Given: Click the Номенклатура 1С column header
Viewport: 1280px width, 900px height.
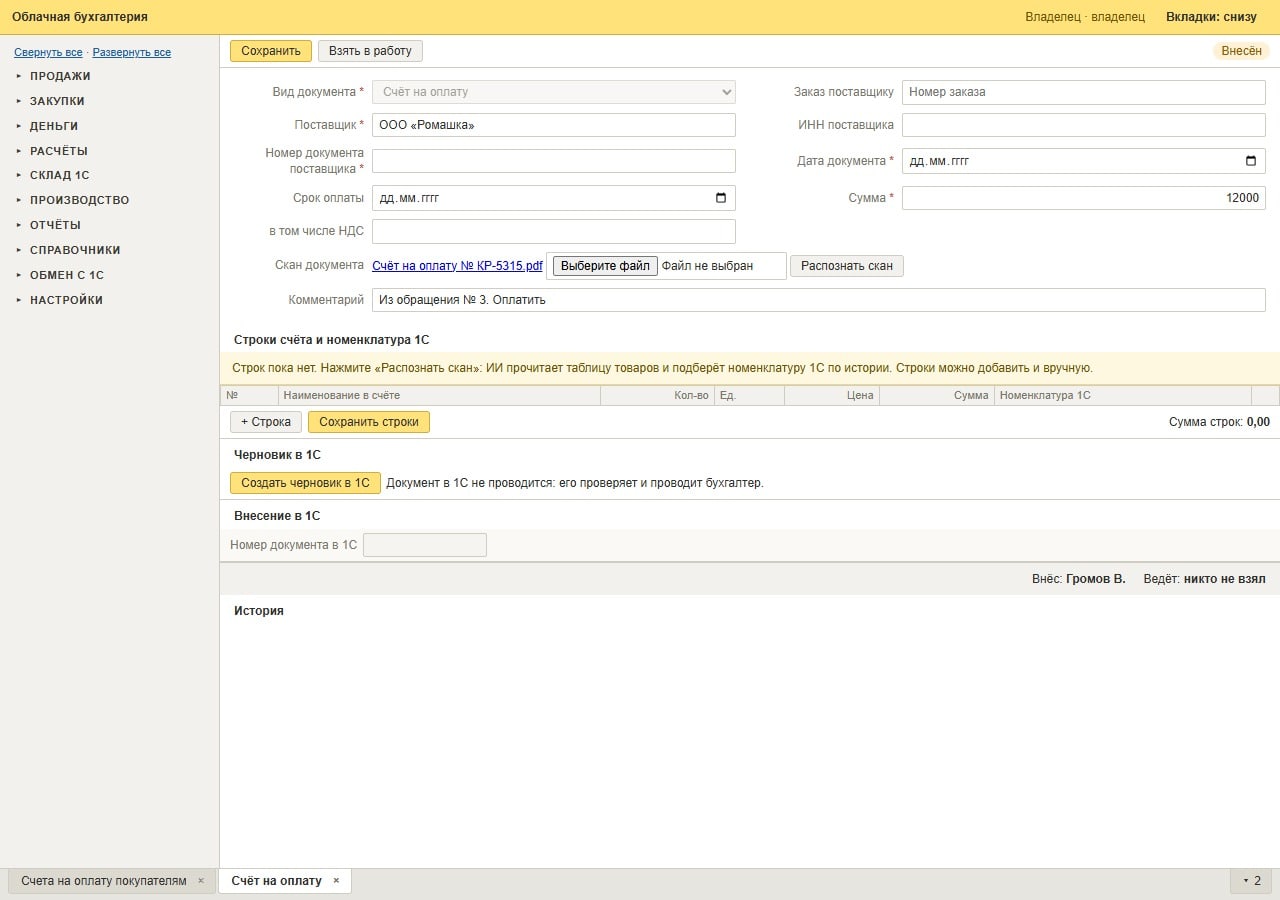Looking at the screenshot, I should coord(1123,396).
